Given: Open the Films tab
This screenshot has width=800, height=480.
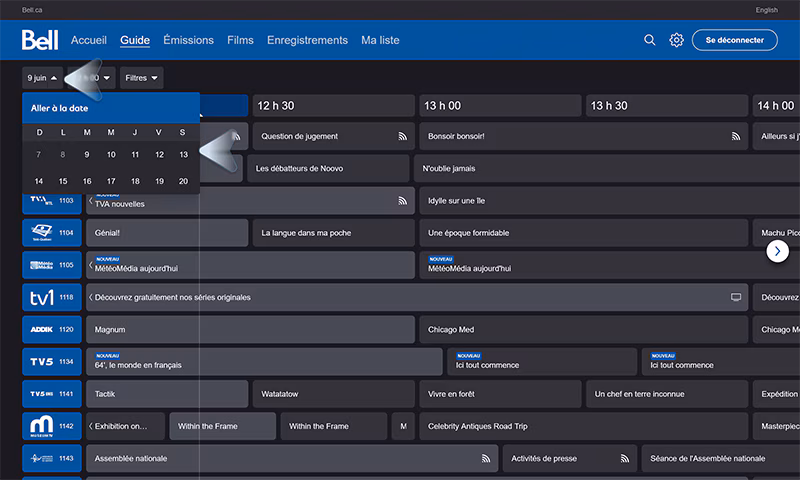Looking at the screenshot, I should pos(240,40).
